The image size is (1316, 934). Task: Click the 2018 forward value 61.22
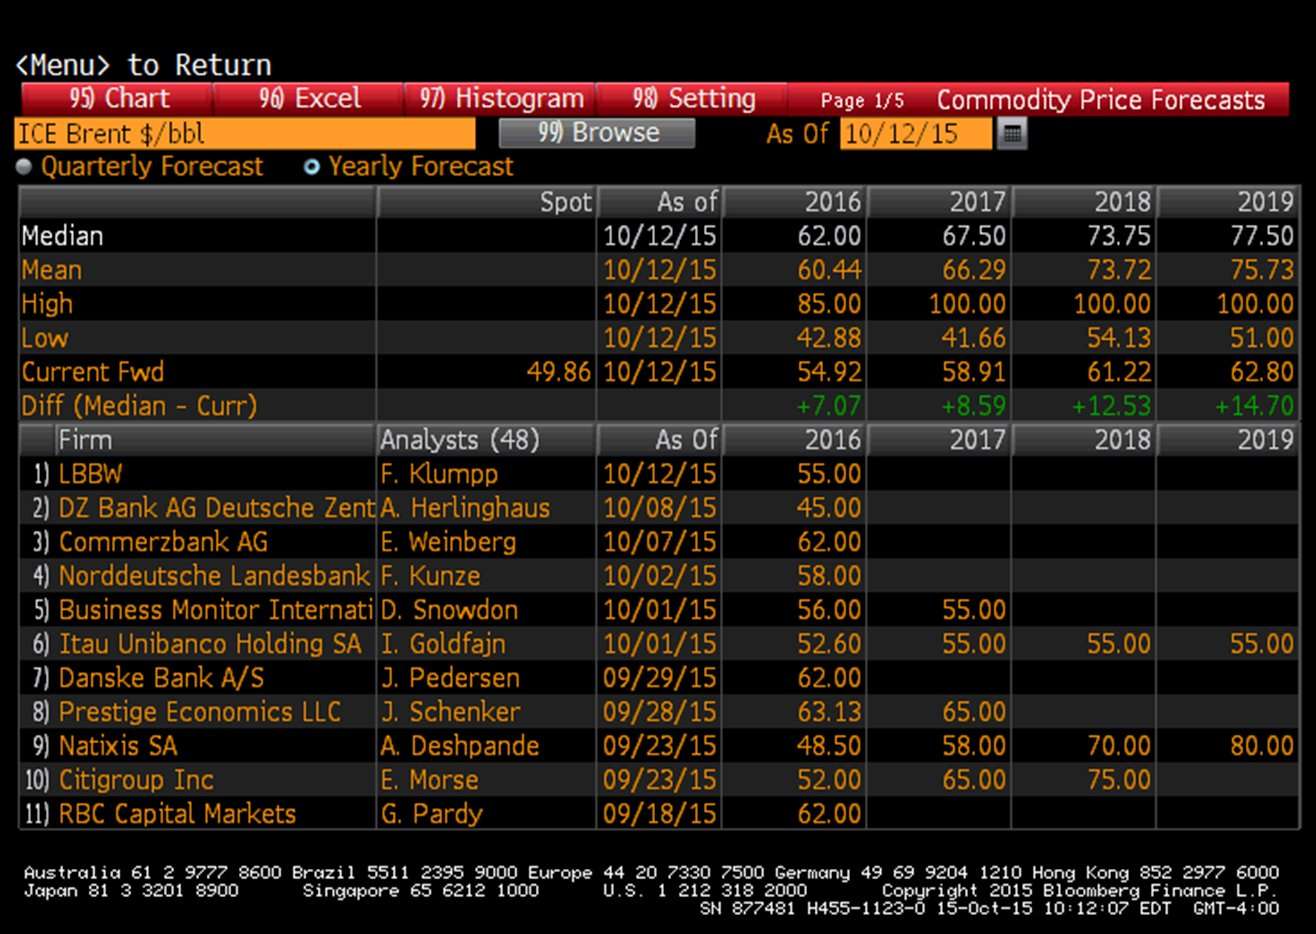pyautogui.click(x=1118, y=372)
